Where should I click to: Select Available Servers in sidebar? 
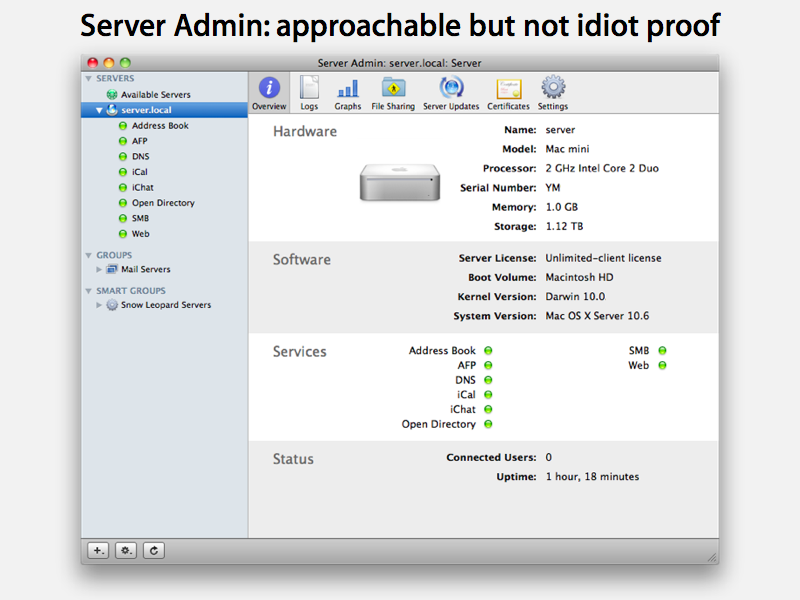(x=156, y=94)
